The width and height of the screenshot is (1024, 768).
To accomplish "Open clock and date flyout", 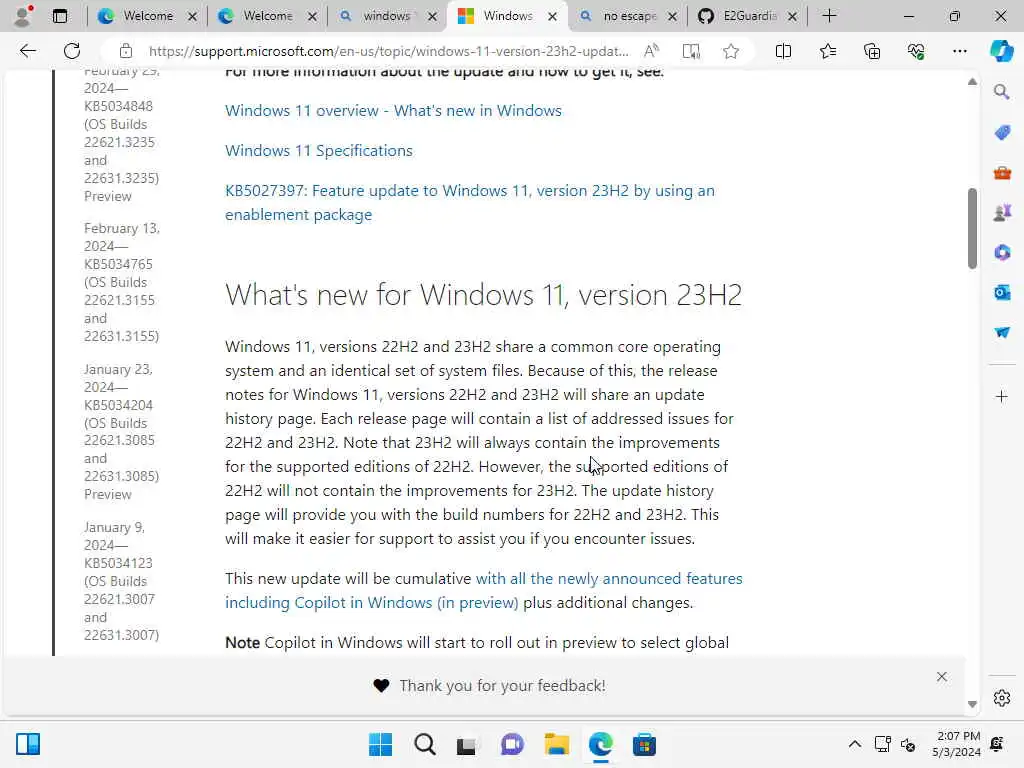I will click(x=955, y=744).
